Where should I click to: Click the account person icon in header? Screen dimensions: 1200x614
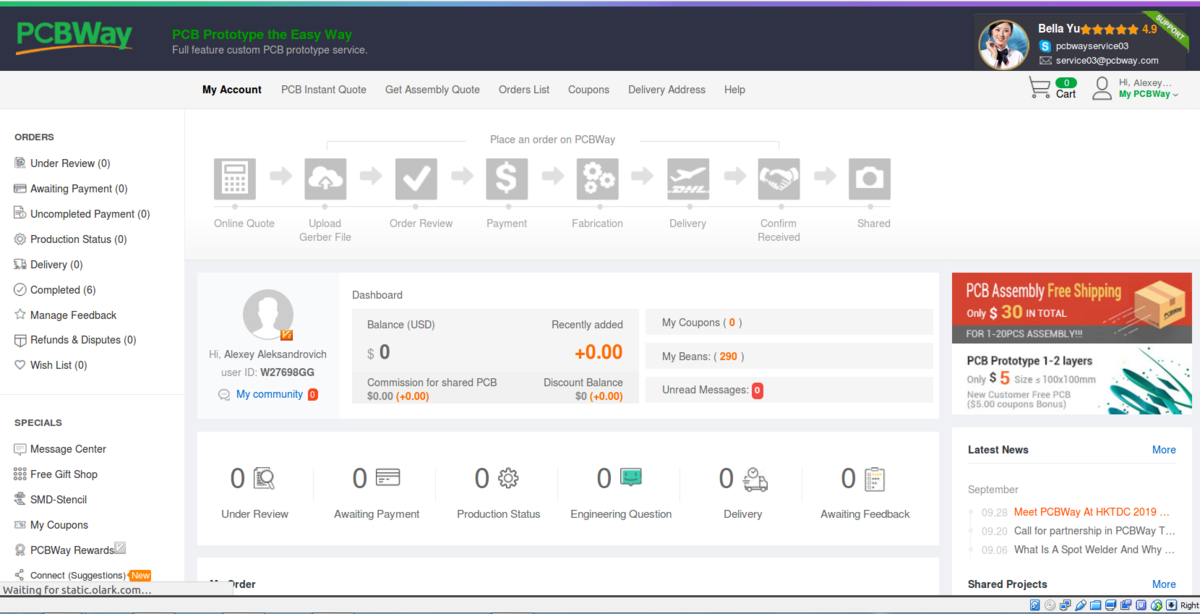coord(1102,89)
